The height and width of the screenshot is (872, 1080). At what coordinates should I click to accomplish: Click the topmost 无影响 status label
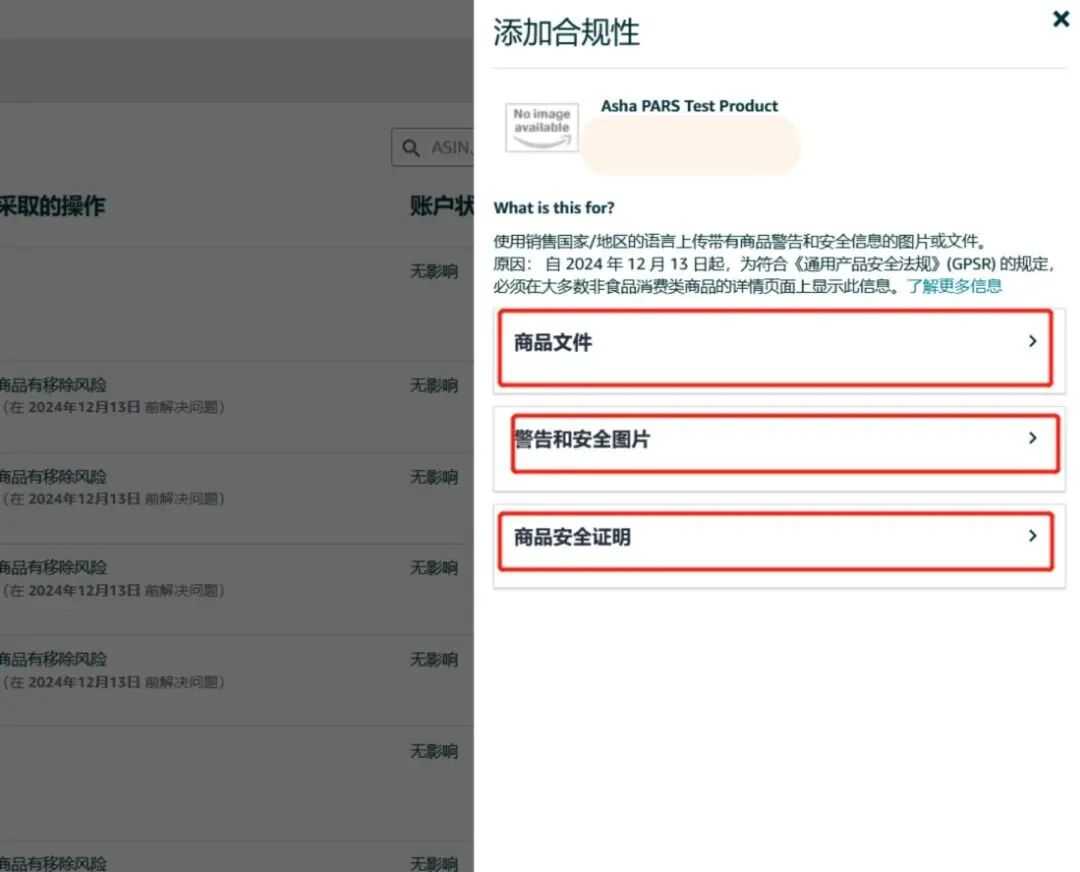click(432, 271)
